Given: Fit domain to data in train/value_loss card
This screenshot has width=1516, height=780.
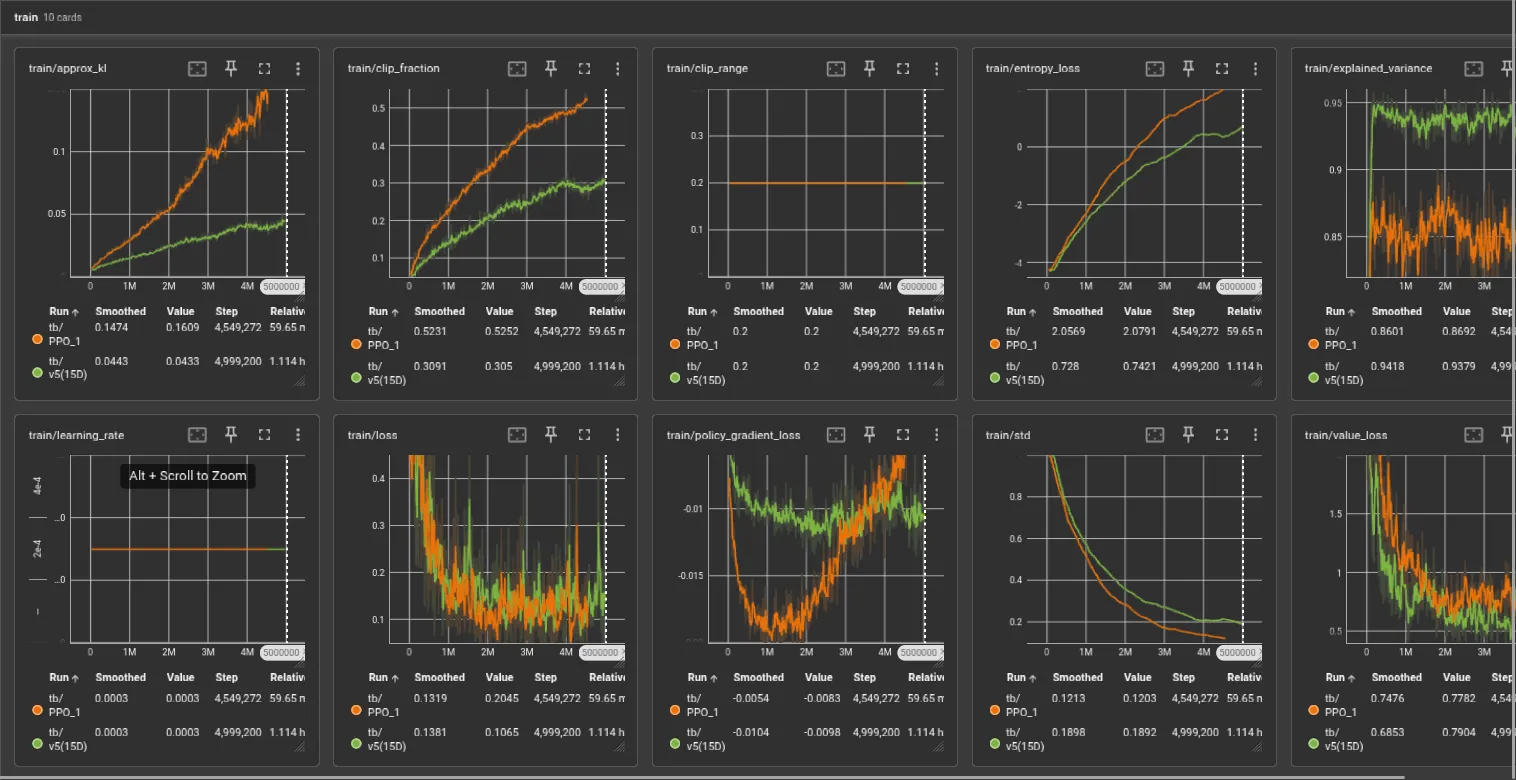Looking at the screenshot, I should point(1474,435).
